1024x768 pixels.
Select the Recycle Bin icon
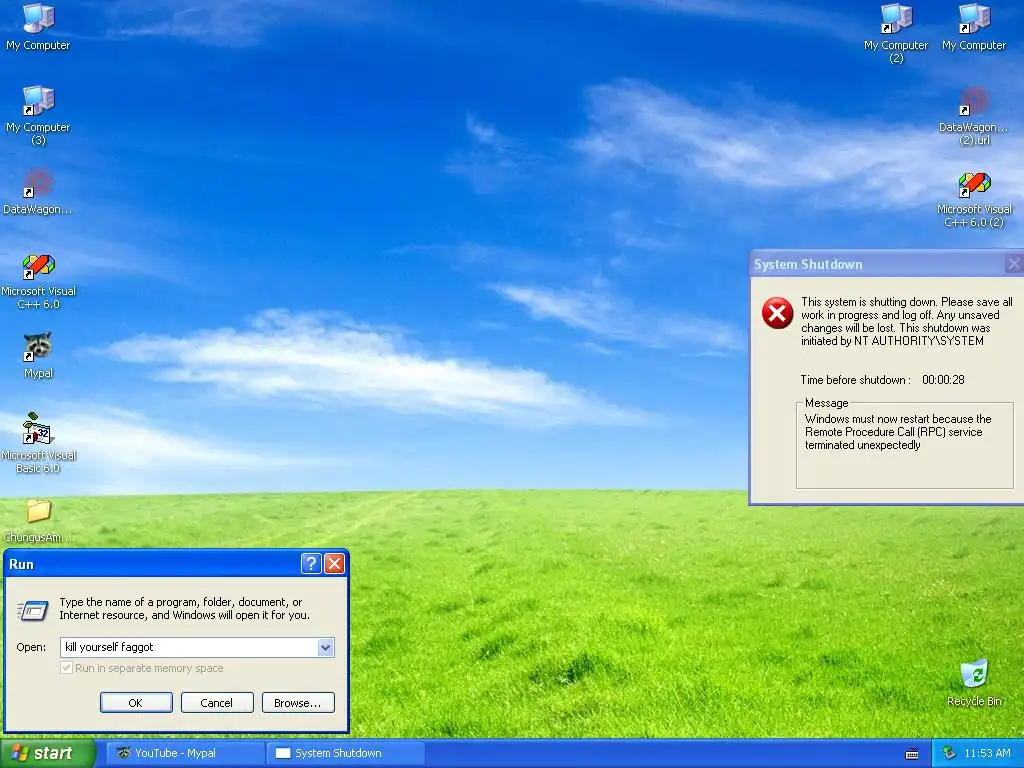(974, 682)
